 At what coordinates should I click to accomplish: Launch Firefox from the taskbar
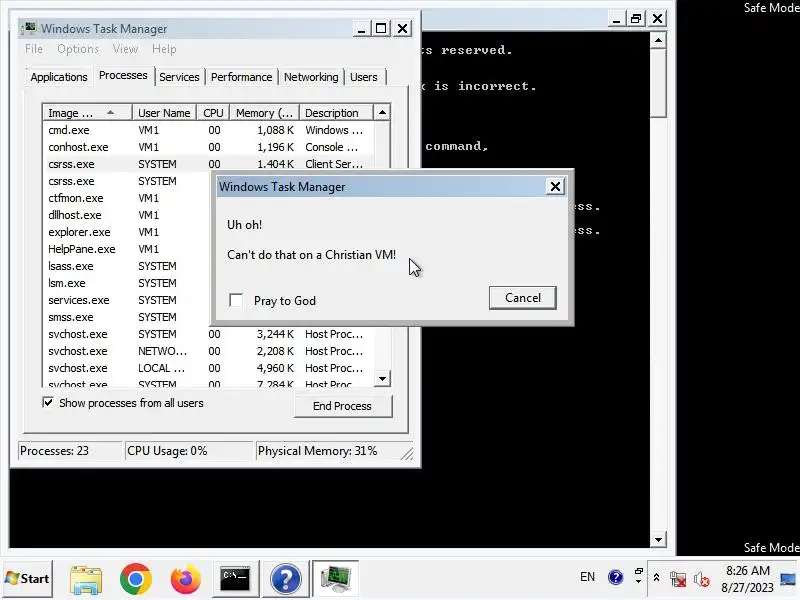[185, 580]
